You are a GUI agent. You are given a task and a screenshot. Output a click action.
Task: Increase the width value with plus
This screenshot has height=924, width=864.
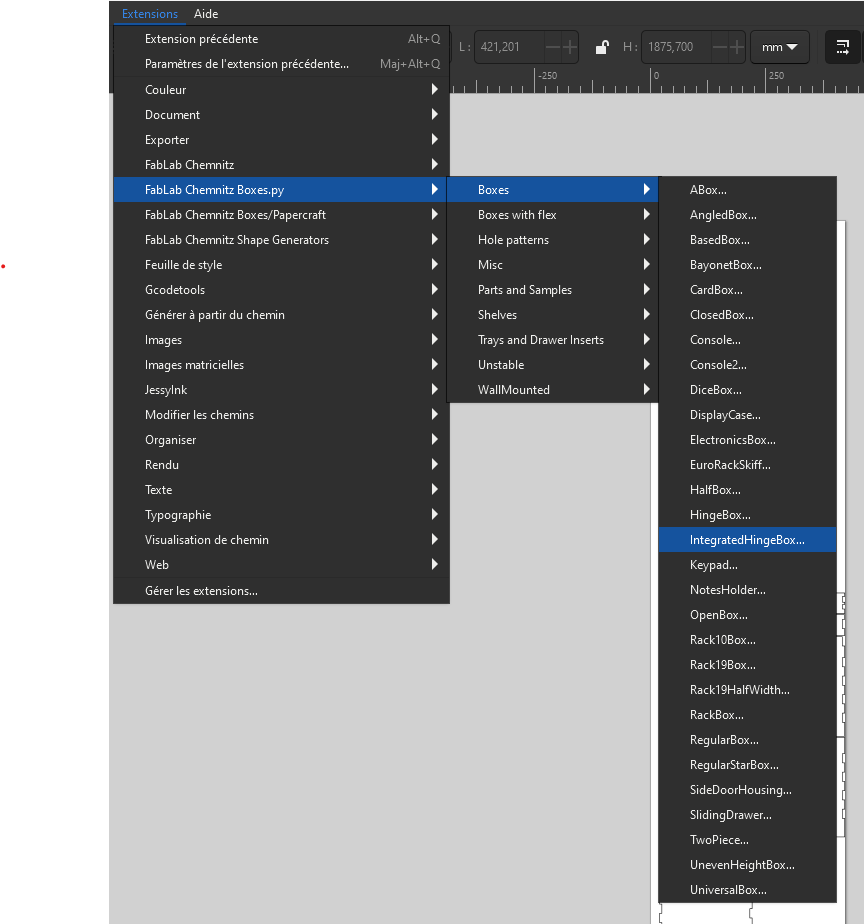(x=570, y=47)
